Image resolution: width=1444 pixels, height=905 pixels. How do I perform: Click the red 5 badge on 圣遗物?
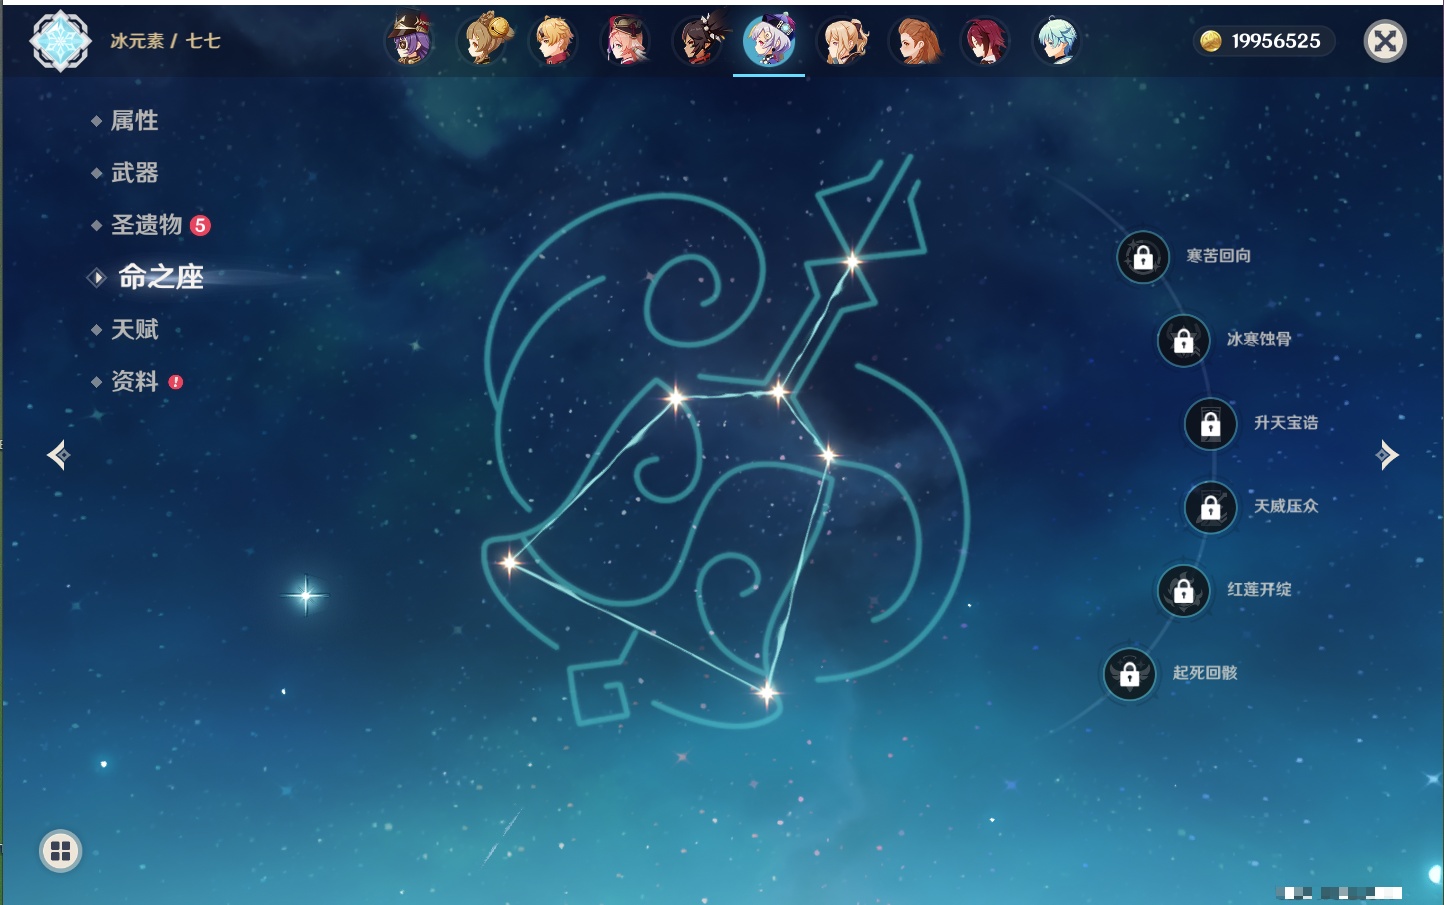coord(200,225)
